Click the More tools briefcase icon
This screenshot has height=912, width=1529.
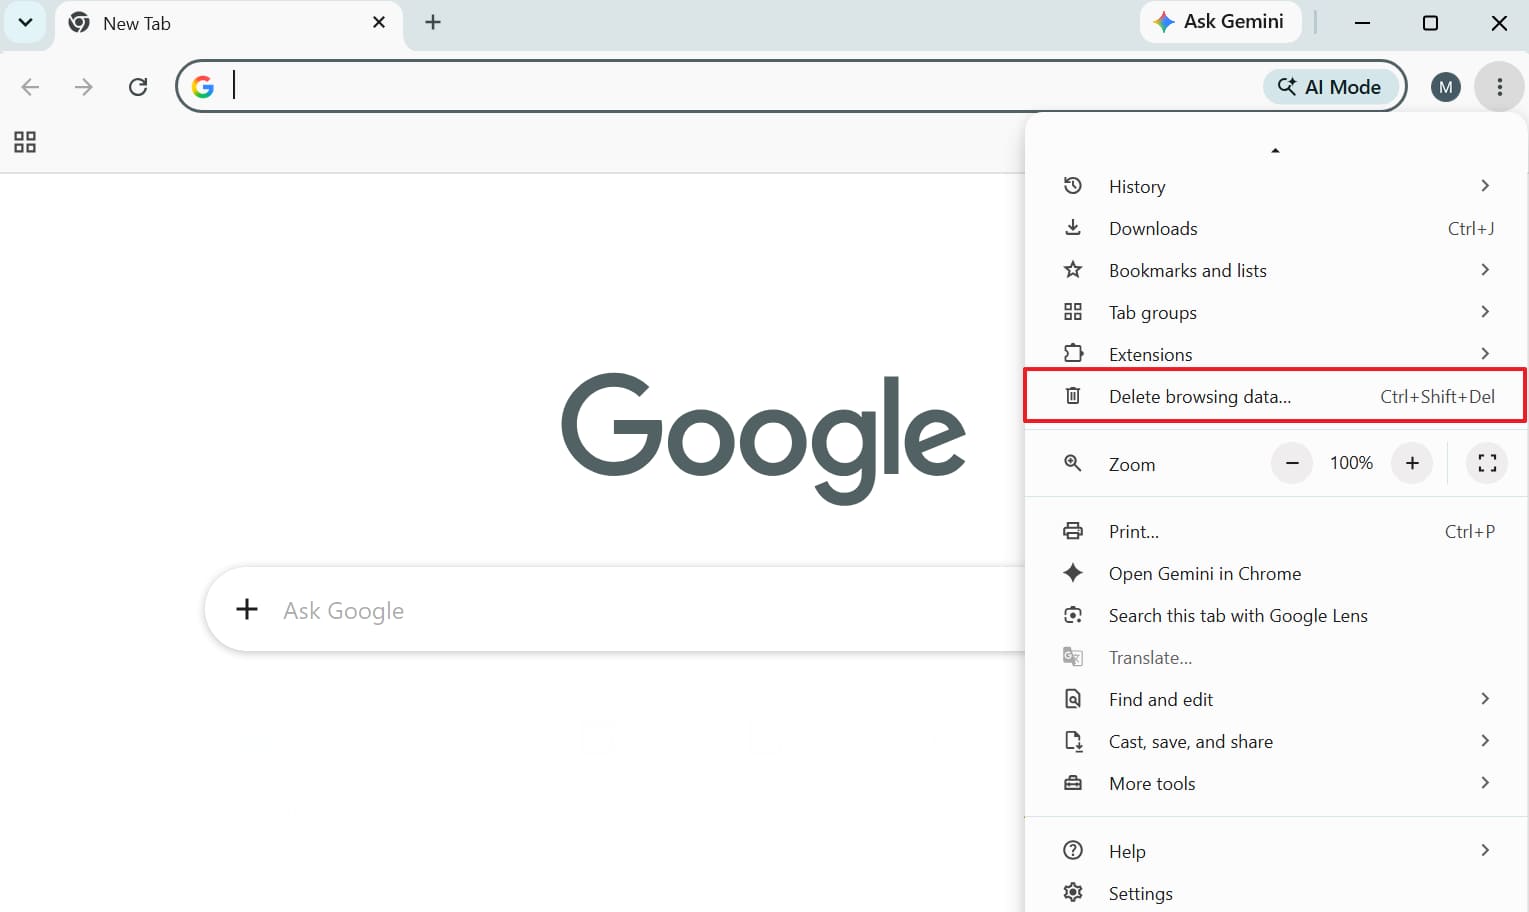click(x=1073, y=783)
